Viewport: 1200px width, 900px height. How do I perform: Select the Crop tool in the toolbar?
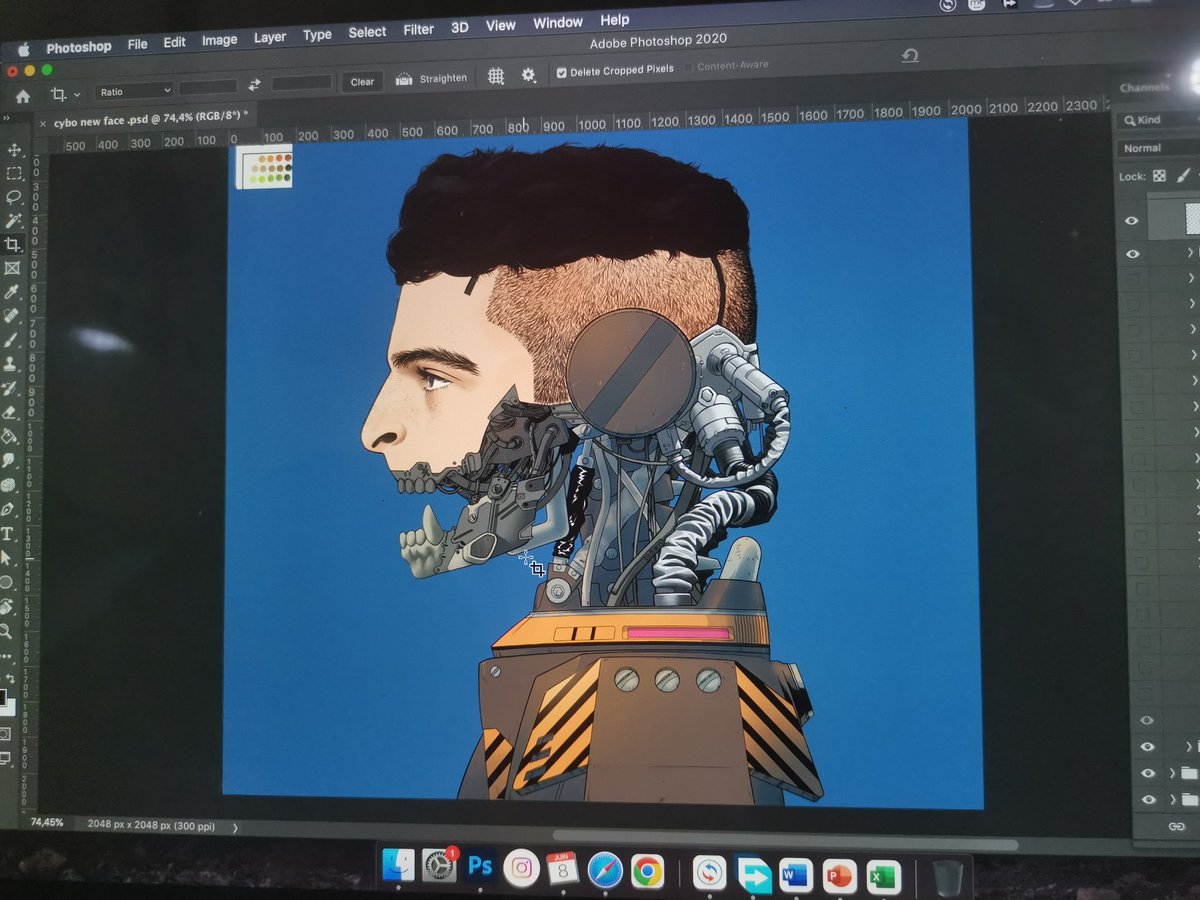pos(12,245)
